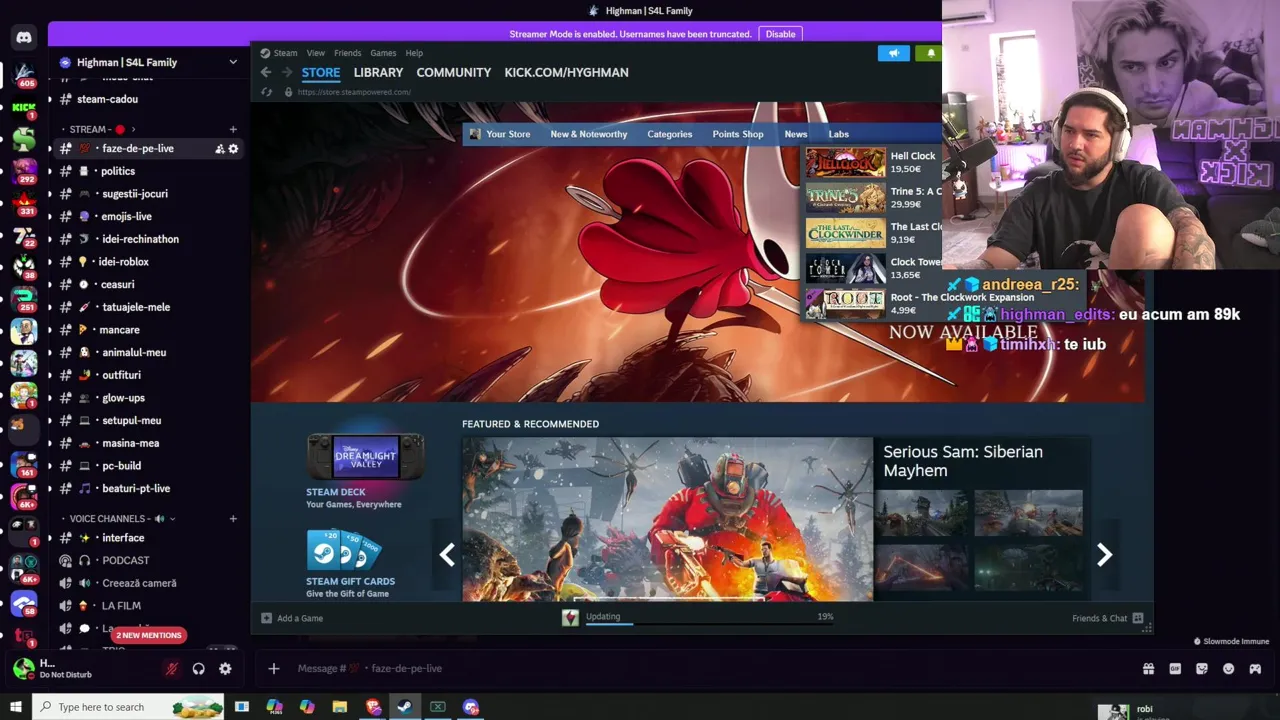Open Your Store dropdown
This screenshot has width=1280, height=720.
pos(508,134)
